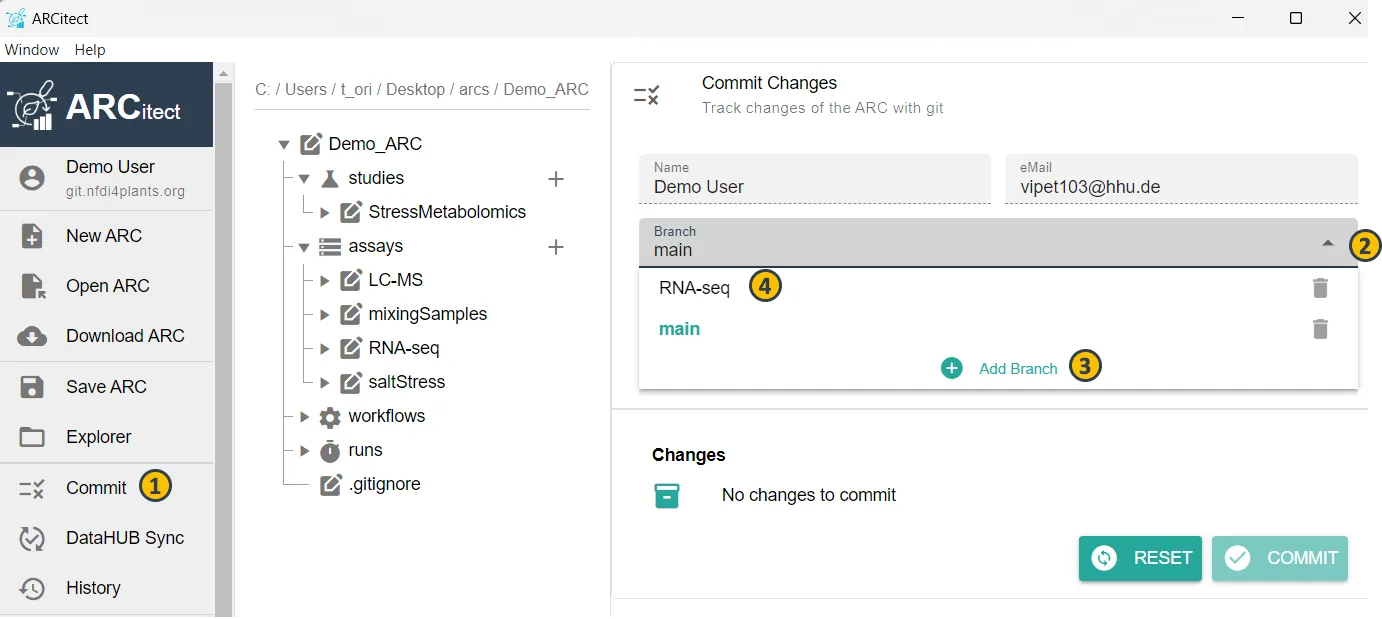
Task: Click the plus icon next to studies
Action: click(x=556, y=179)
